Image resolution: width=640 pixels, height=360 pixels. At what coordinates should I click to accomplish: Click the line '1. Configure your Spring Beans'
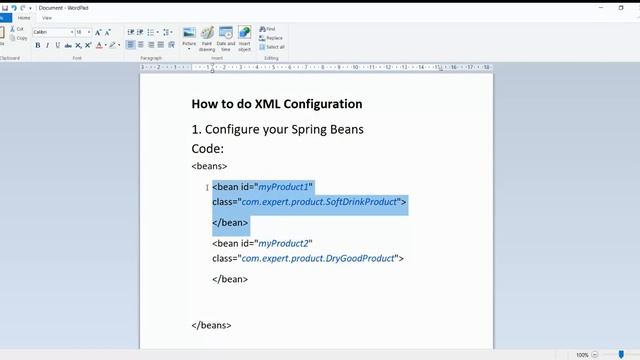coord(278,129)
